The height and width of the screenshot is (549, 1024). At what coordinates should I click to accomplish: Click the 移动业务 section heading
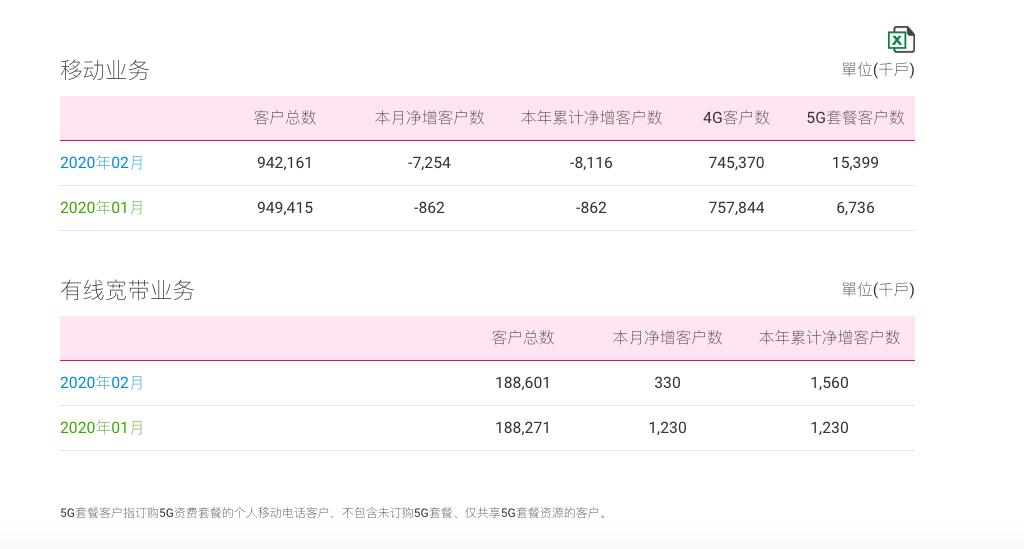tap(104, 70)
